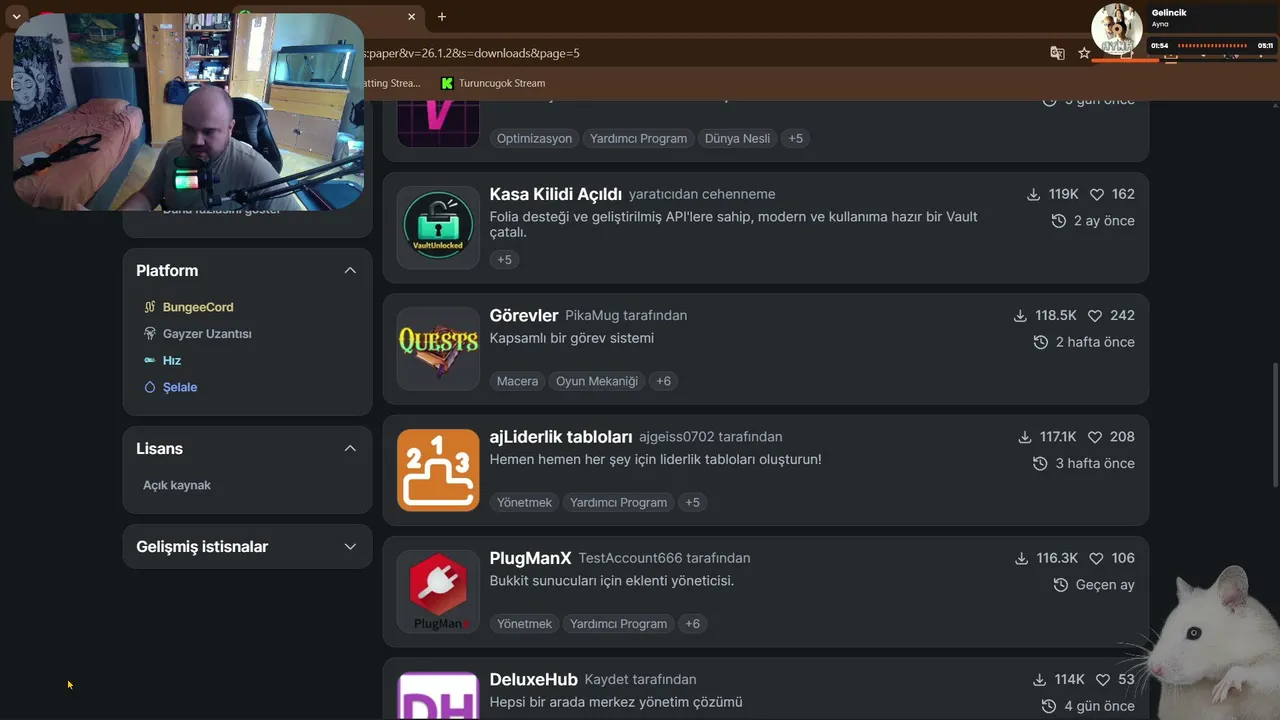Click the heart icon on PlugManX
The image size is (1280, 720).
1096,558
